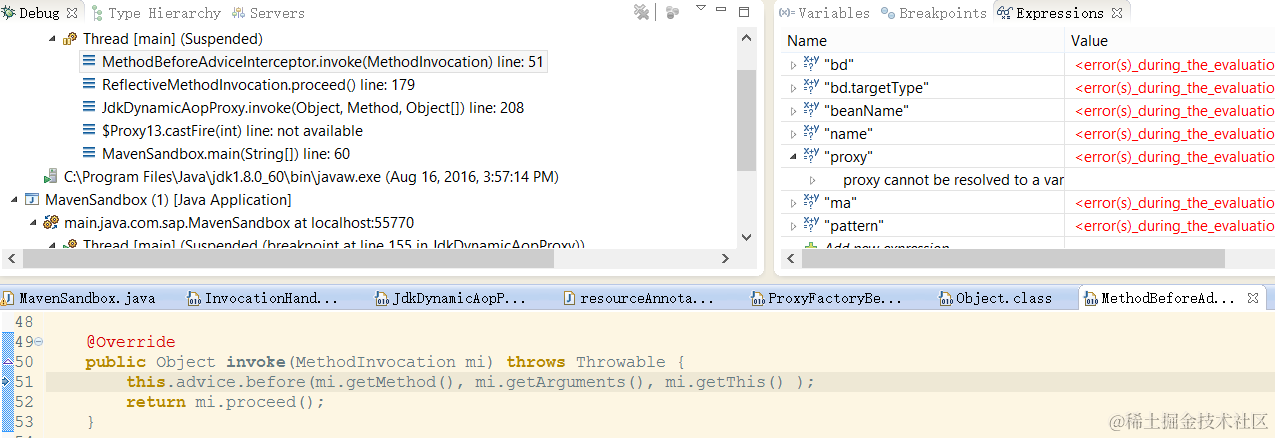Collapse the Thread [main] (Suspended) node

pyautogui.click(x=51, y=39)
